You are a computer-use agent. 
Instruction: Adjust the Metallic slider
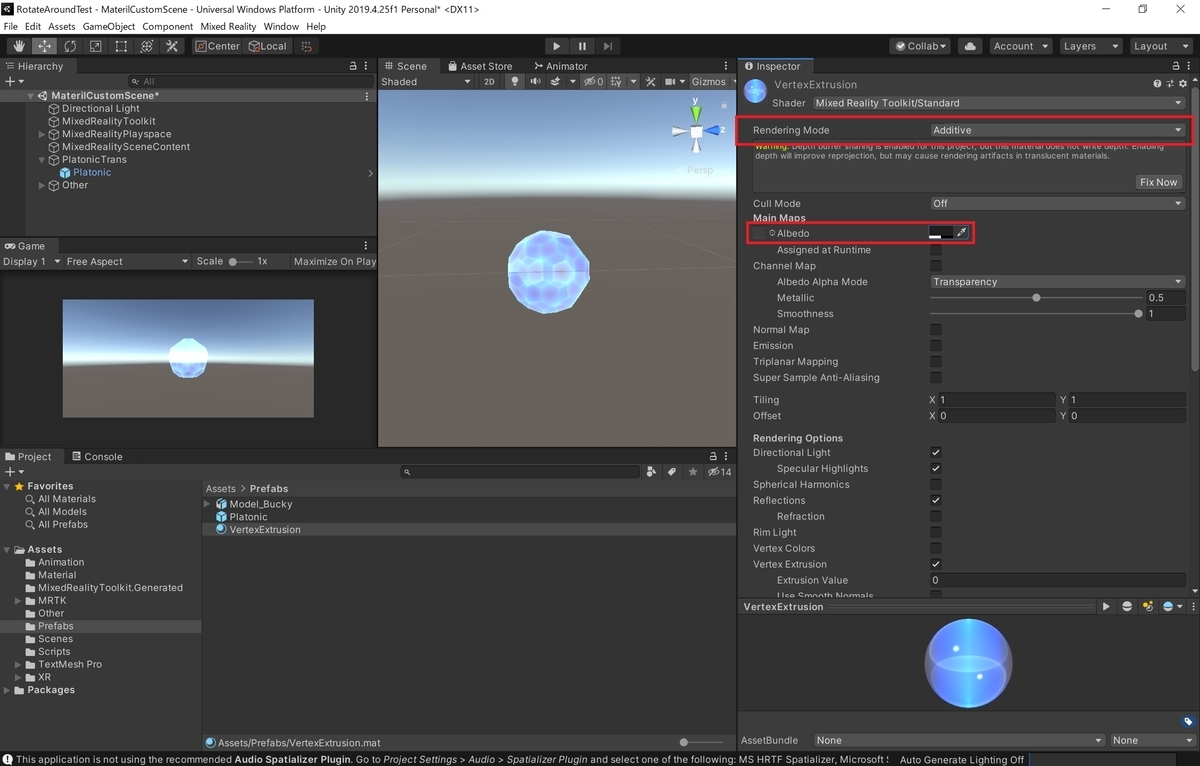coord(1036,298)
